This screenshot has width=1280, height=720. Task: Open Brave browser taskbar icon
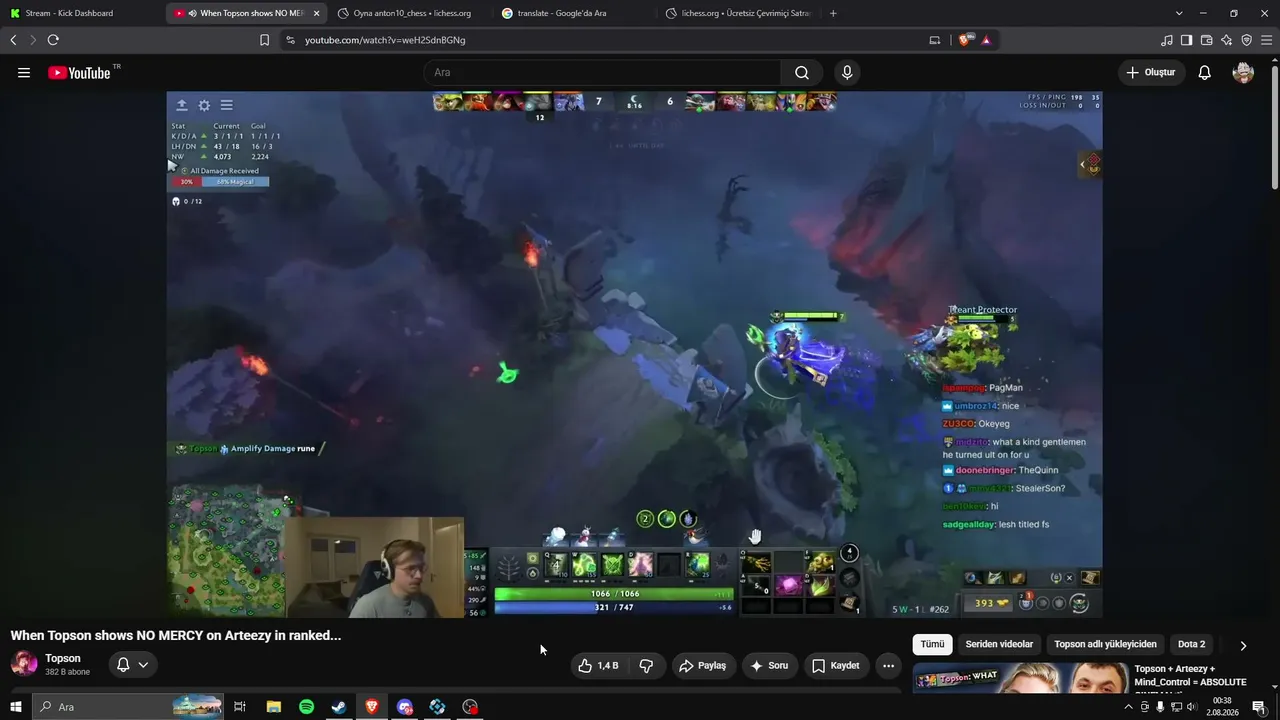click(x=372, y=707)
